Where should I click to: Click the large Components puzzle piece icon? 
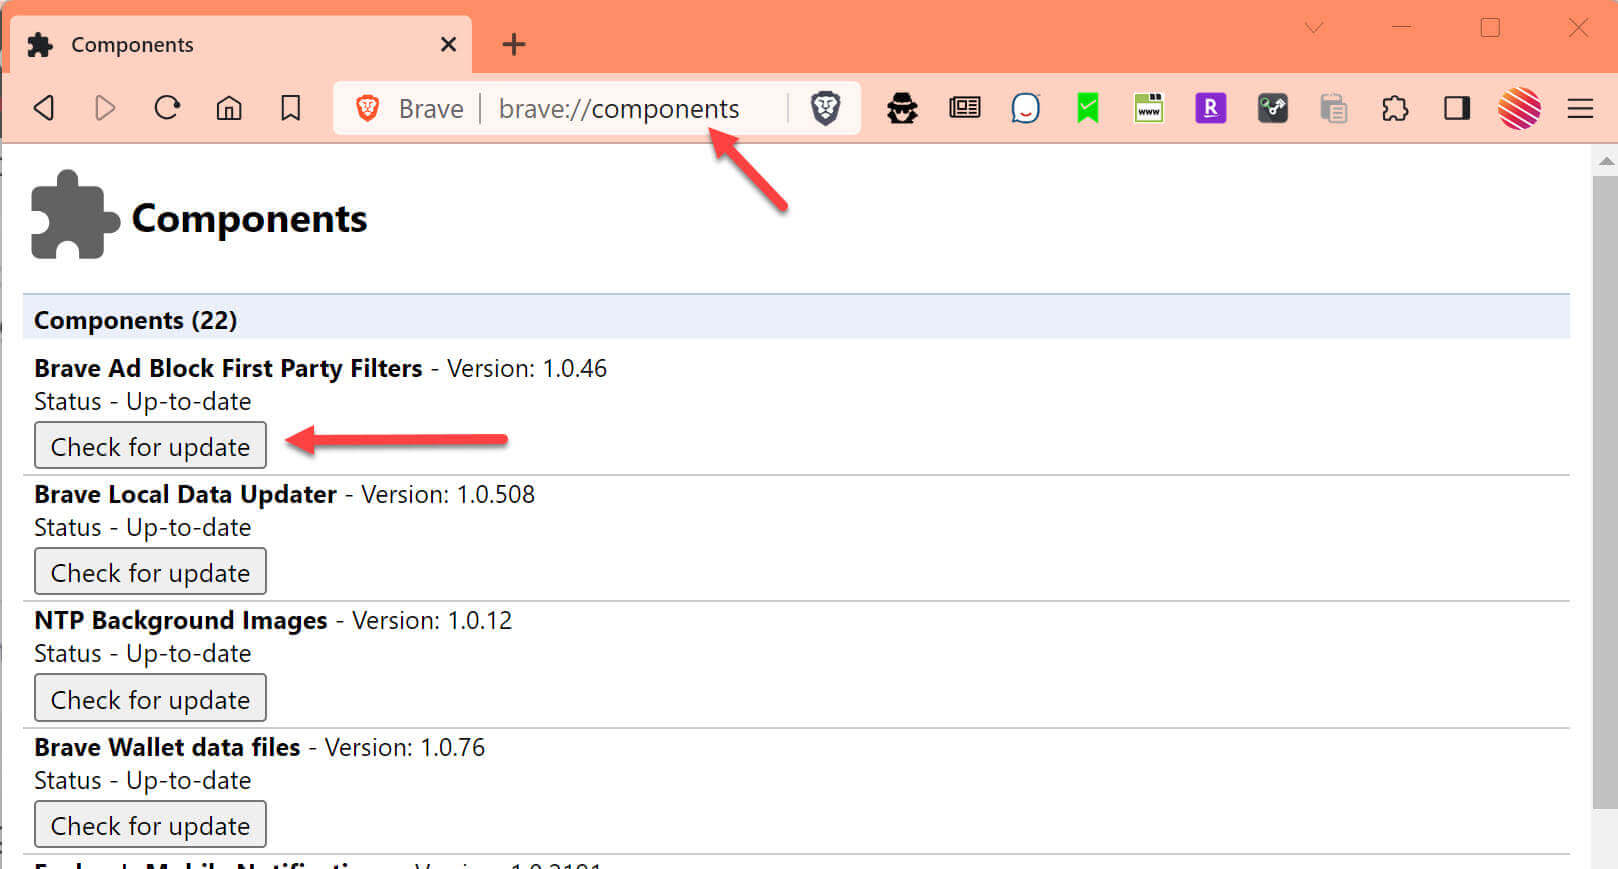75,215
